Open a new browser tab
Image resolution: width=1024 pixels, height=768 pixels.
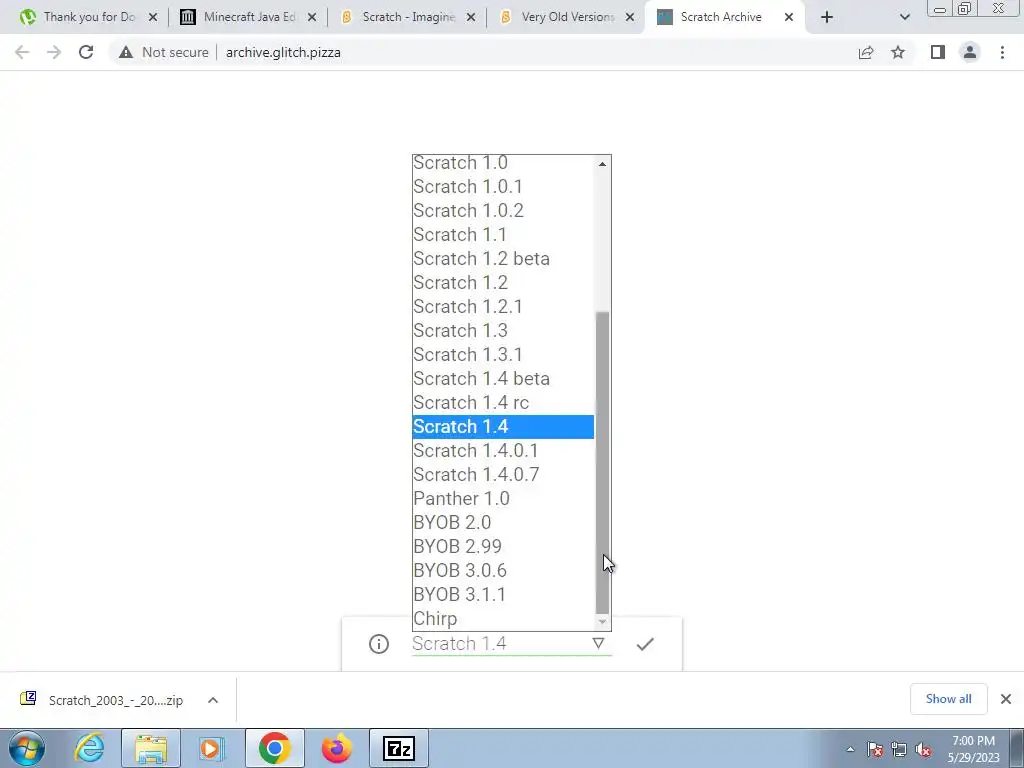point(827,18)
